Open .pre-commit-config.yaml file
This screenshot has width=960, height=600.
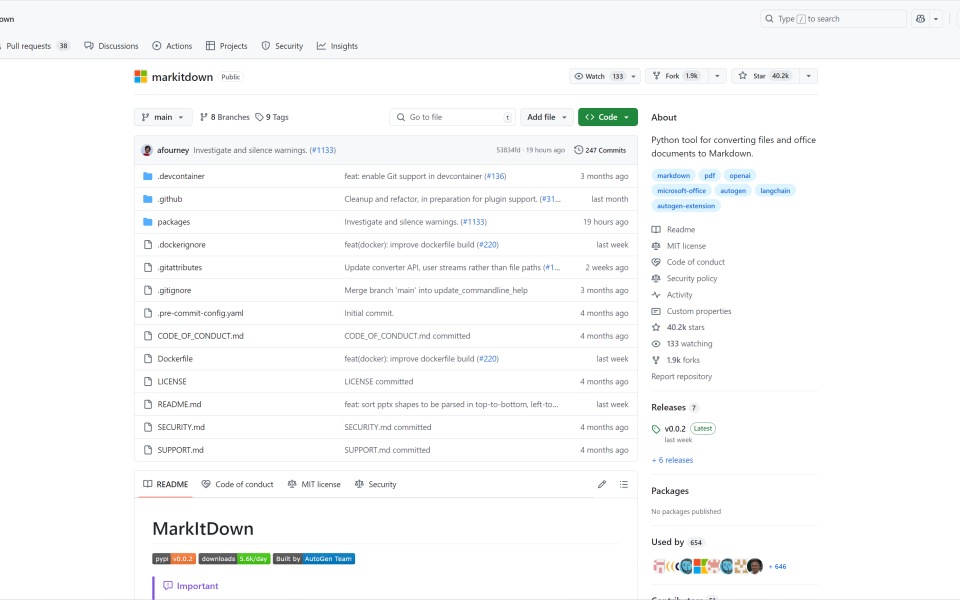tap(200, 313)
